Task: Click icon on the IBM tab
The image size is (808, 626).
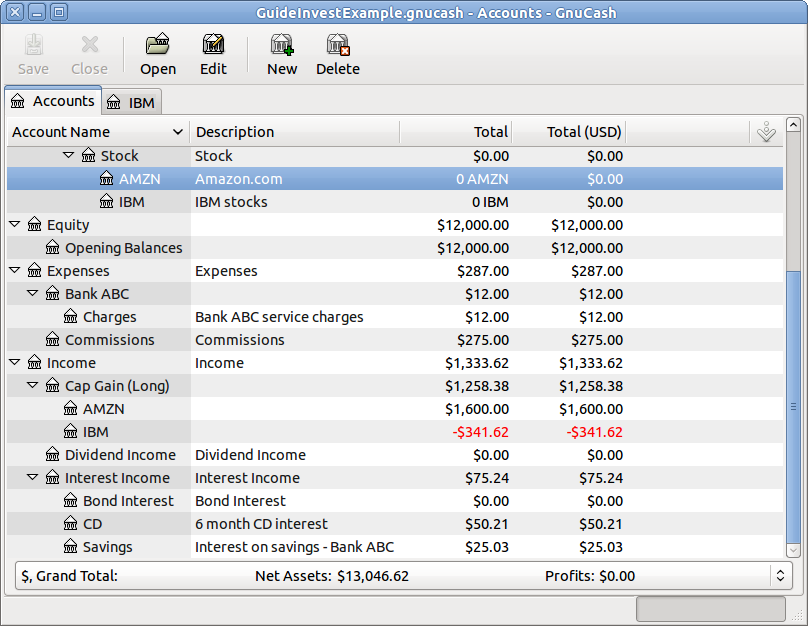Action: pyautogui.click(x=113, y=103)
